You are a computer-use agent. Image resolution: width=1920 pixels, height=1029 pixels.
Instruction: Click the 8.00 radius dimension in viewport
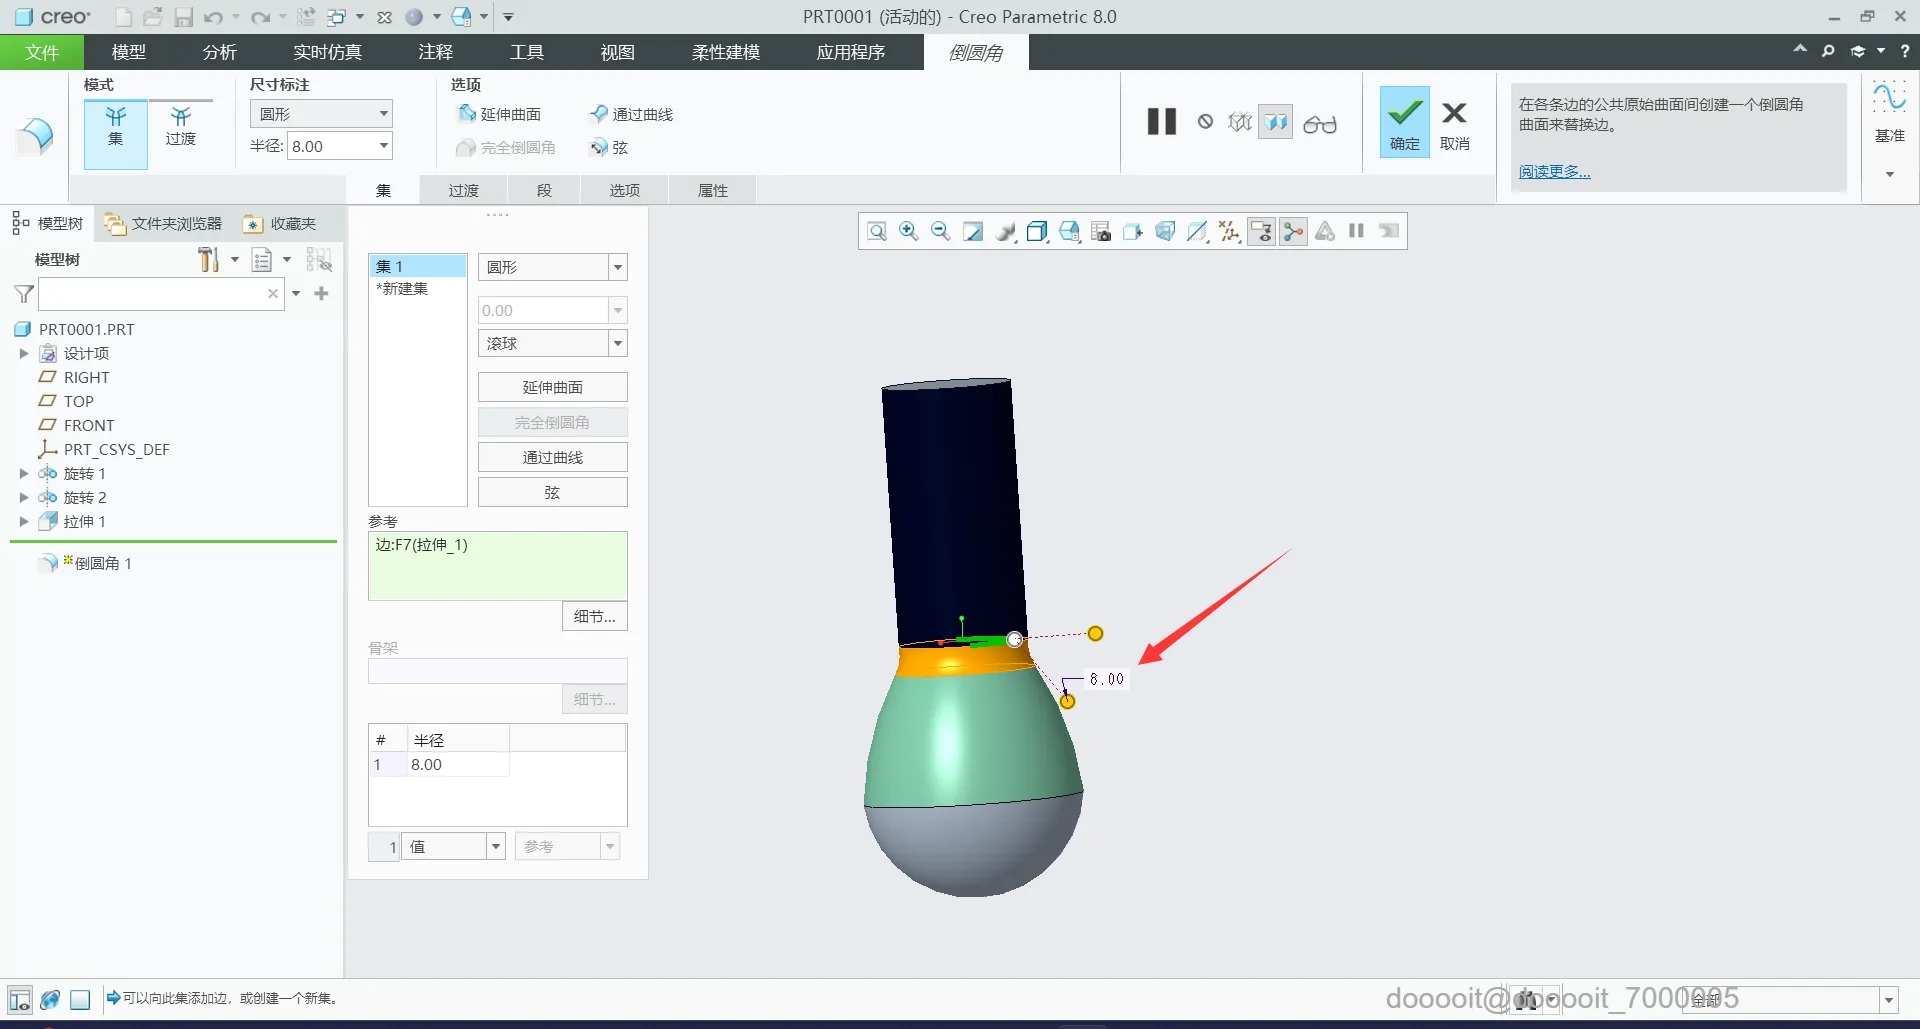(1106, 679)
